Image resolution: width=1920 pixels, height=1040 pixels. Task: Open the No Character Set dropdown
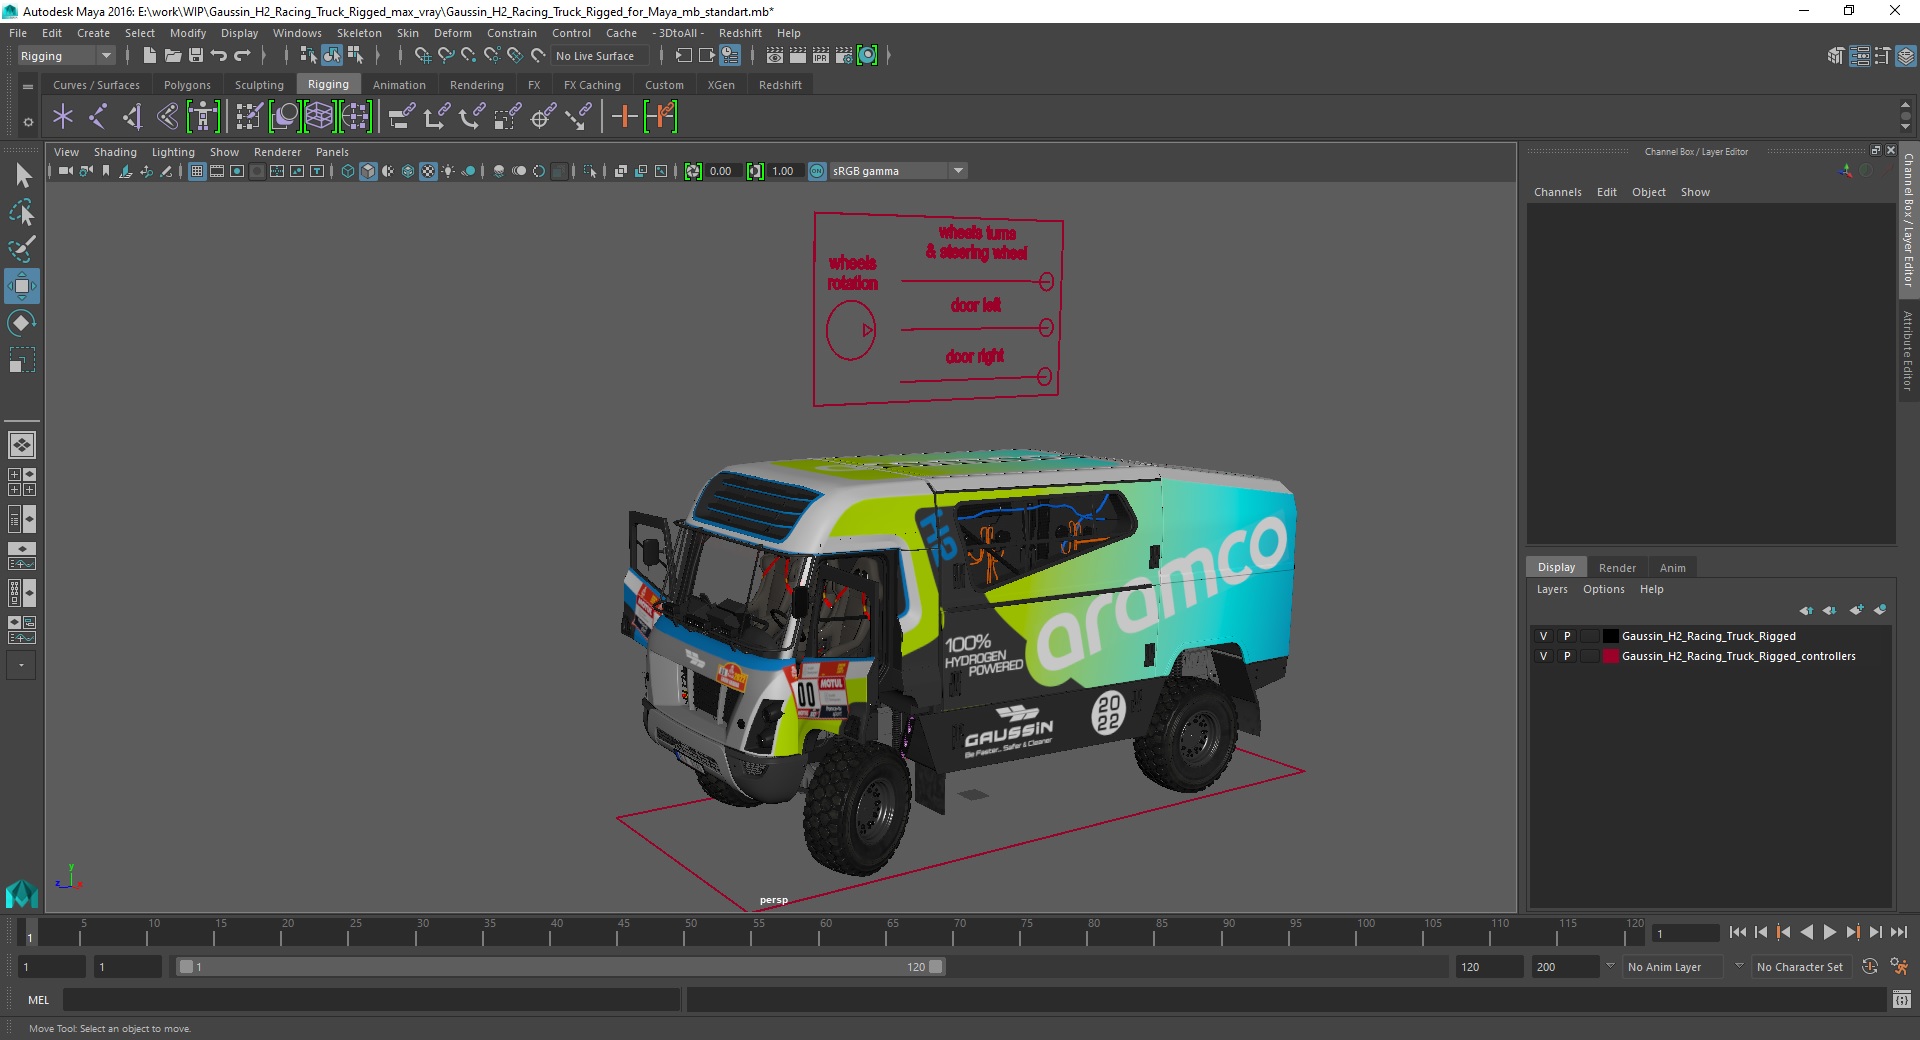pos(1802,967)
